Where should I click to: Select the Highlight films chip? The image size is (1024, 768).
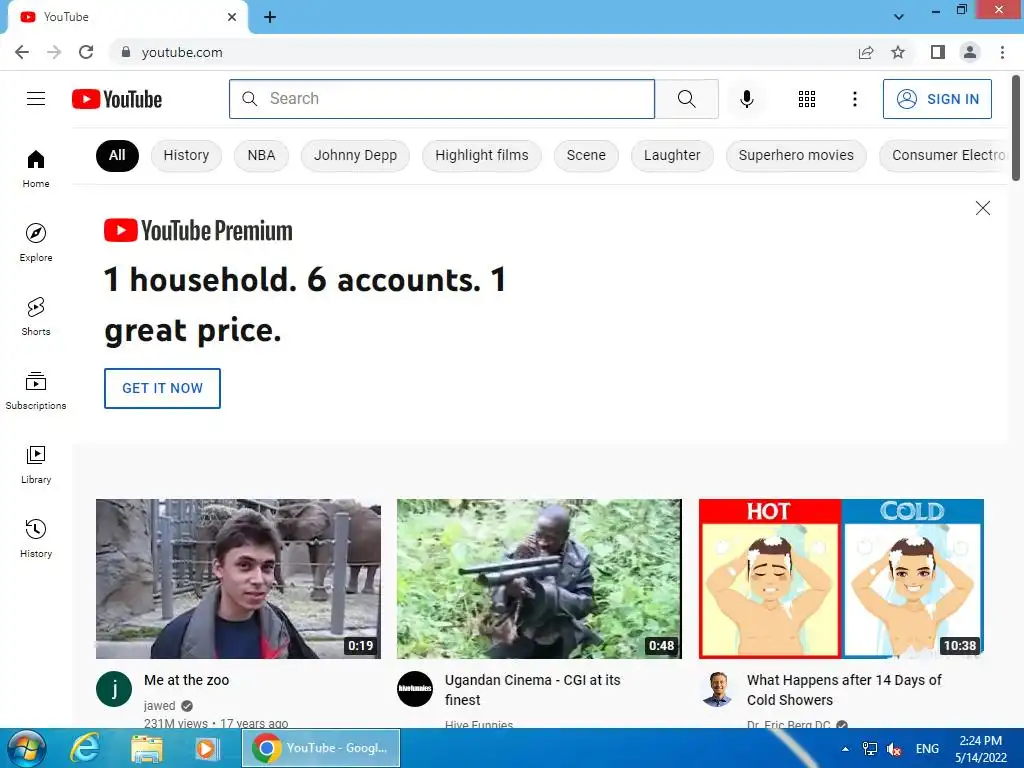tap(481, 155)
